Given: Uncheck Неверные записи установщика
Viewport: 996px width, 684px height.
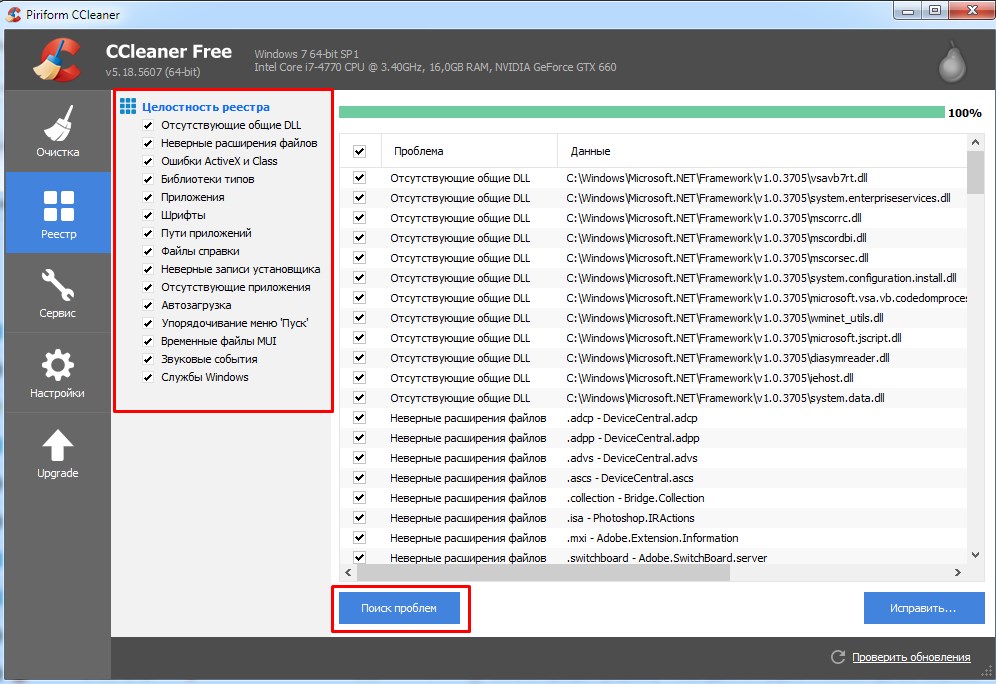Looking at the screenshot, I should coord(148,269).
